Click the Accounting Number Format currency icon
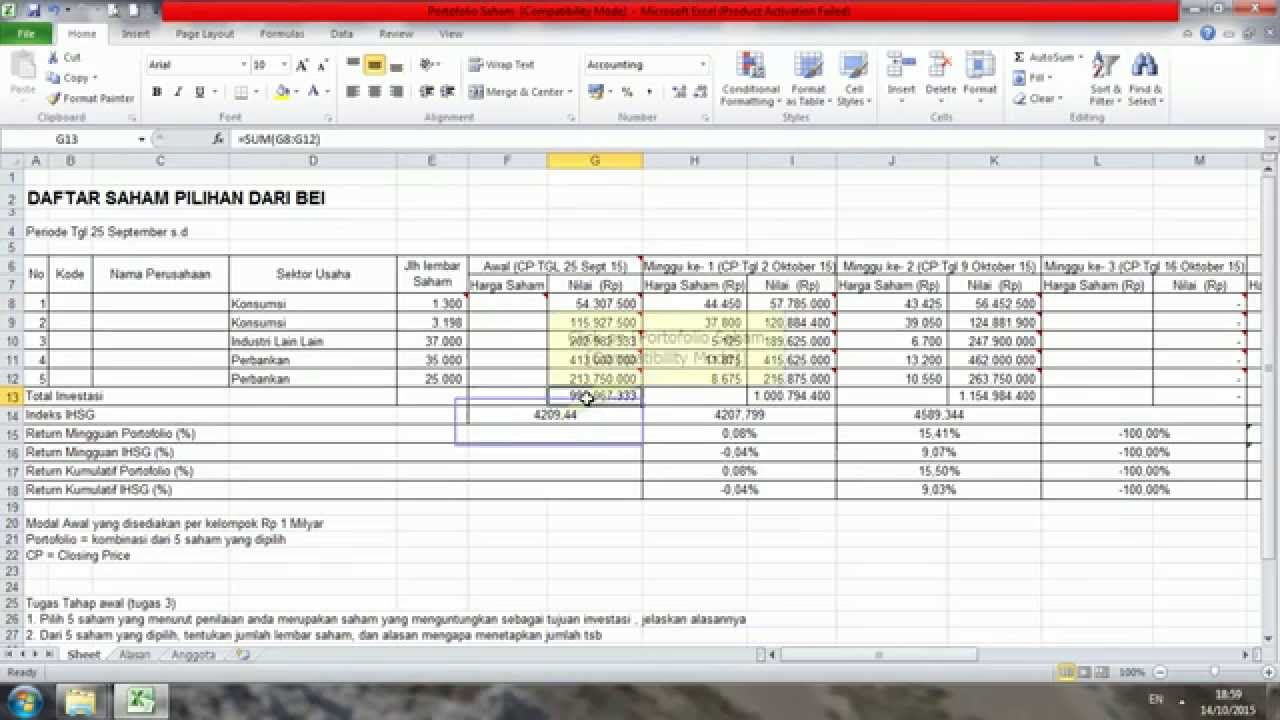 596,92
